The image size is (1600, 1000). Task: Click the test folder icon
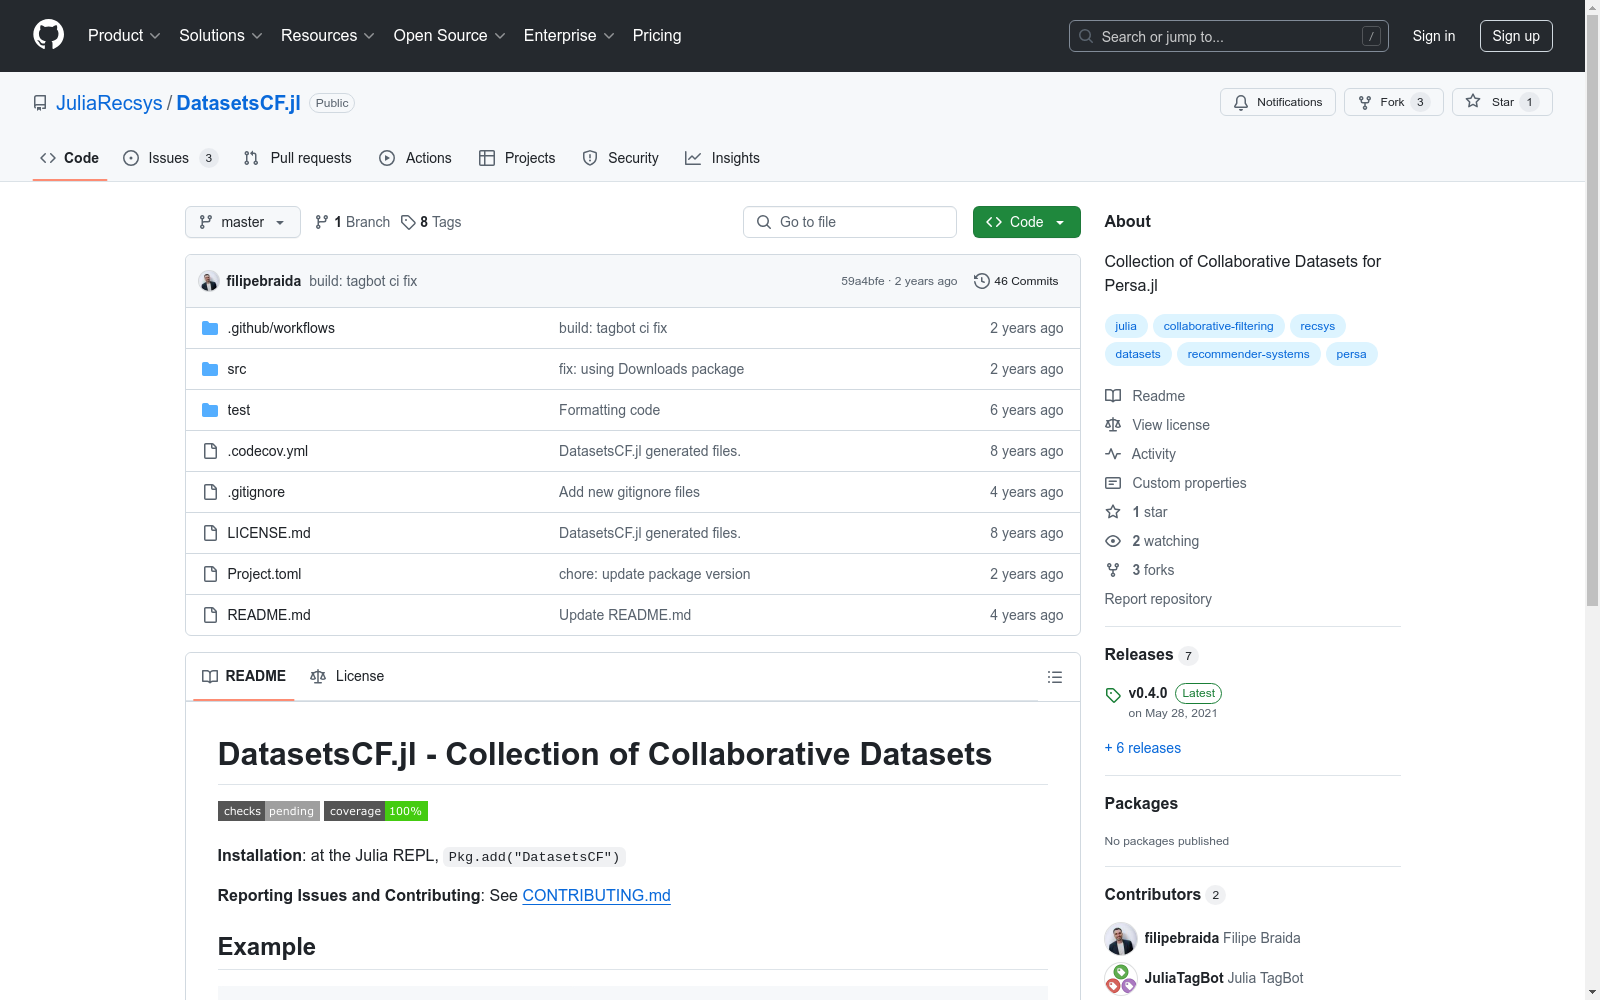coord(210,410)
